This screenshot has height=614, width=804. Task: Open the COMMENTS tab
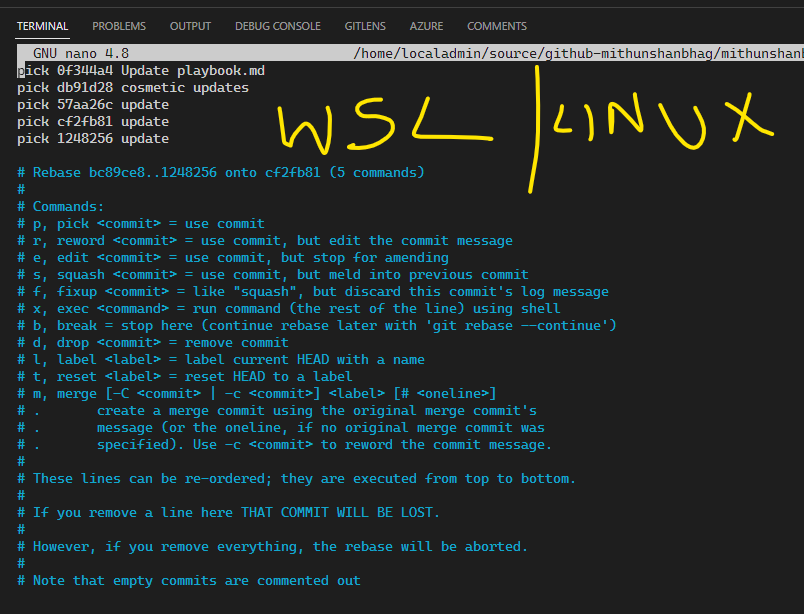500,26
